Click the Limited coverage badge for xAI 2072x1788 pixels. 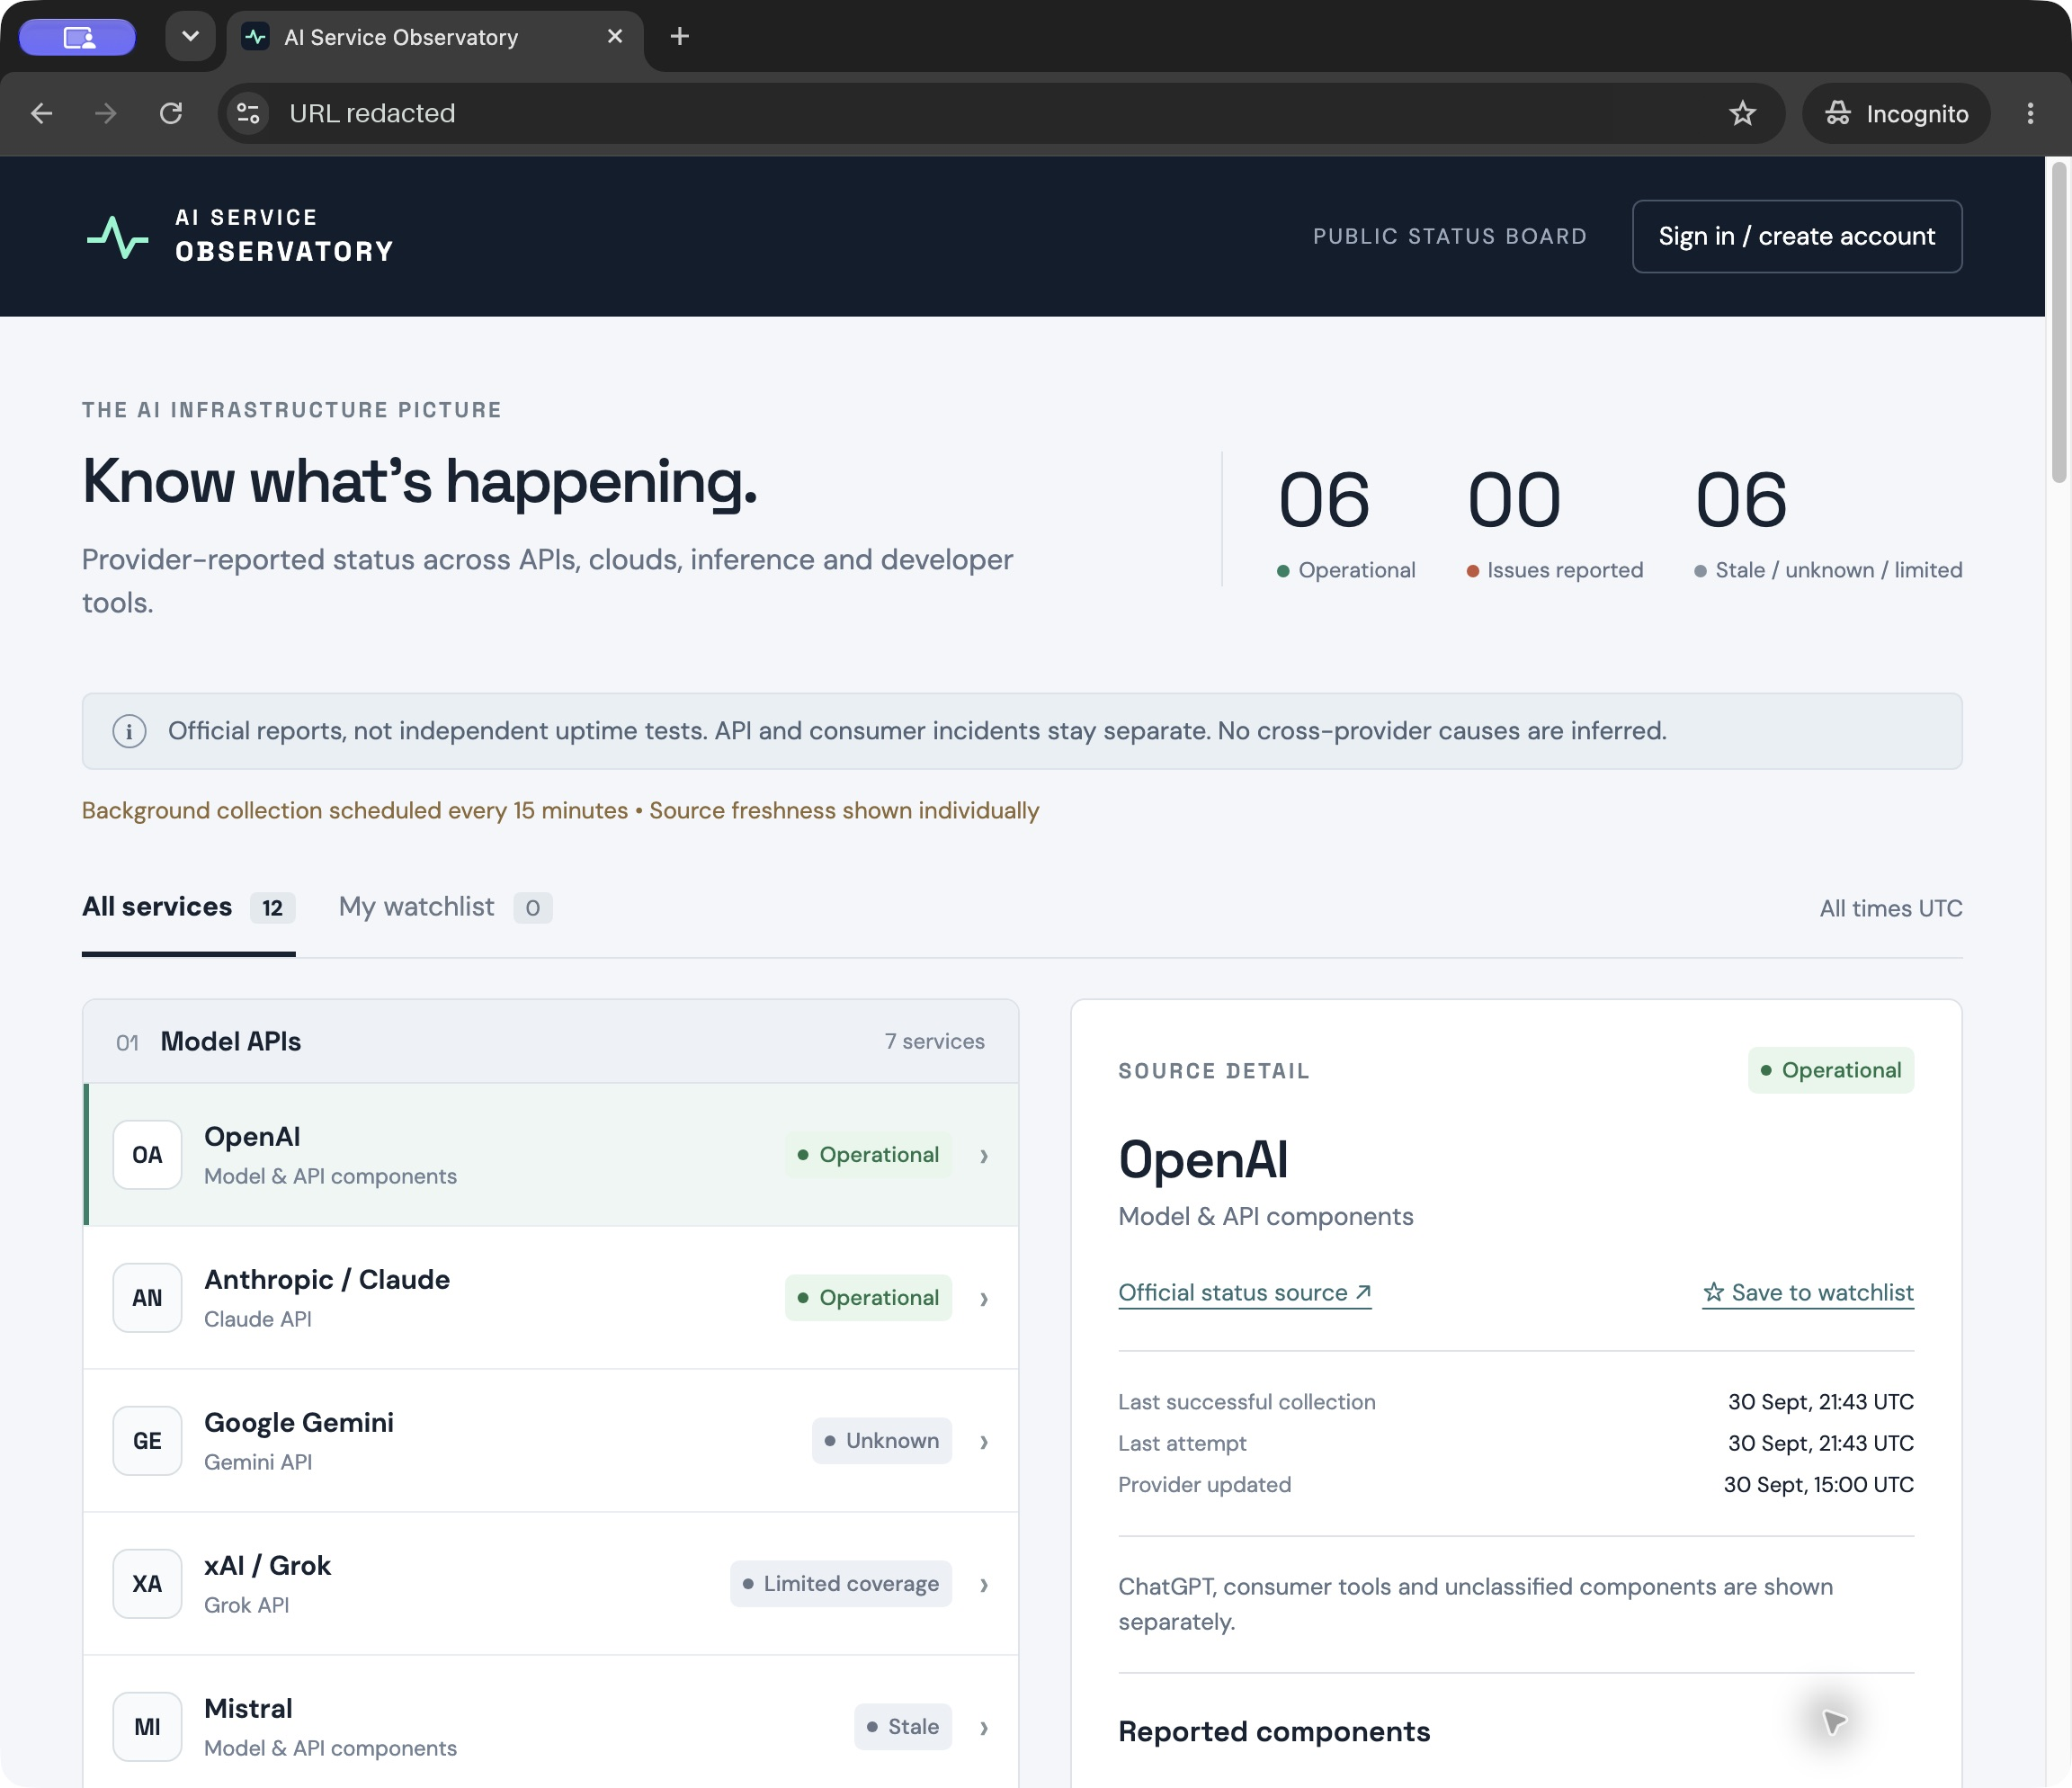[841, 1584]
